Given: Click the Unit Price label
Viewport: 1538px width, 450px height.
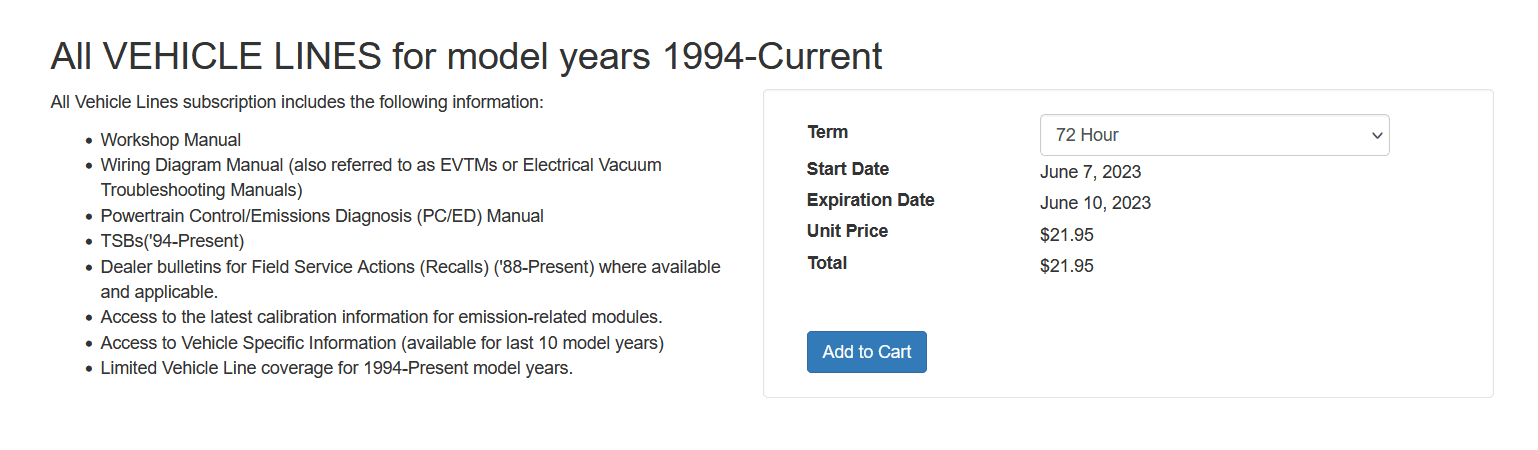Looking at the screenshot, I should (847, 231).
